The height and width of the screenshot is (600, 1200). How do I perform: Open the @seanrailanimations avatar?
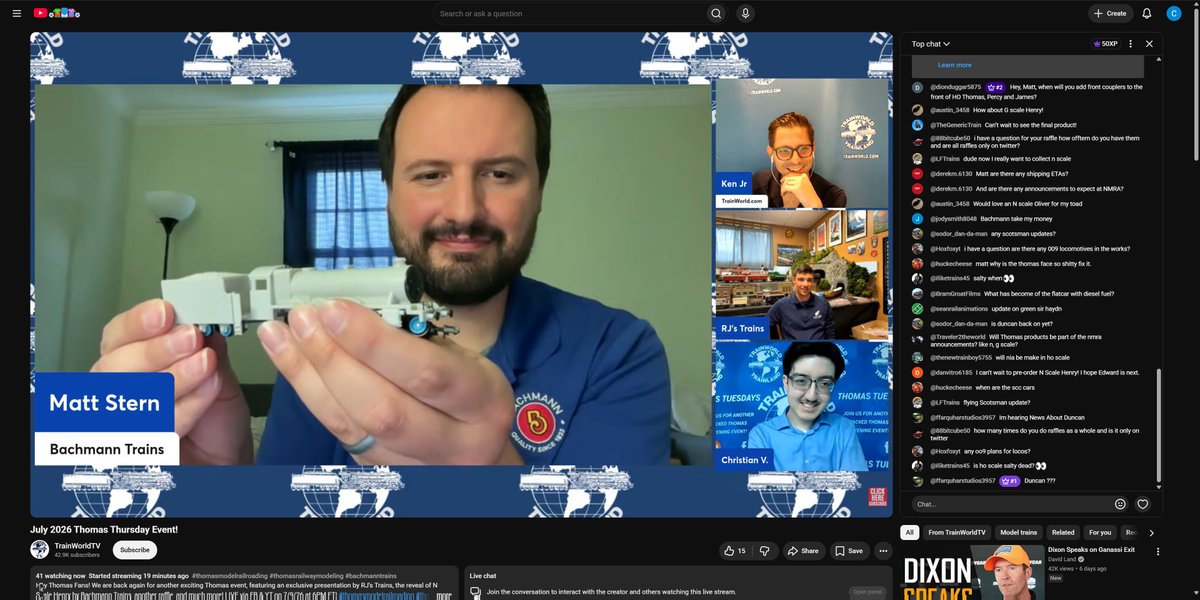[x=917, y=309]
